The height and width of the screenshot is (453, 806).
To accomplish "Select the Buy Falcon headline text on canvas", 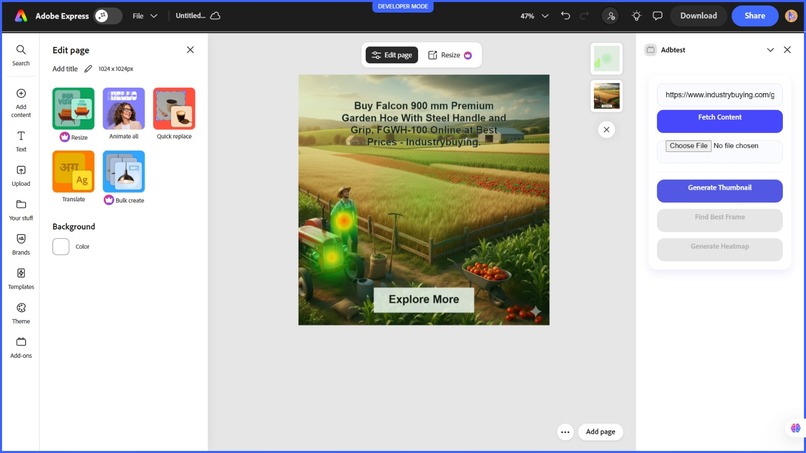I will click(424, 124).
